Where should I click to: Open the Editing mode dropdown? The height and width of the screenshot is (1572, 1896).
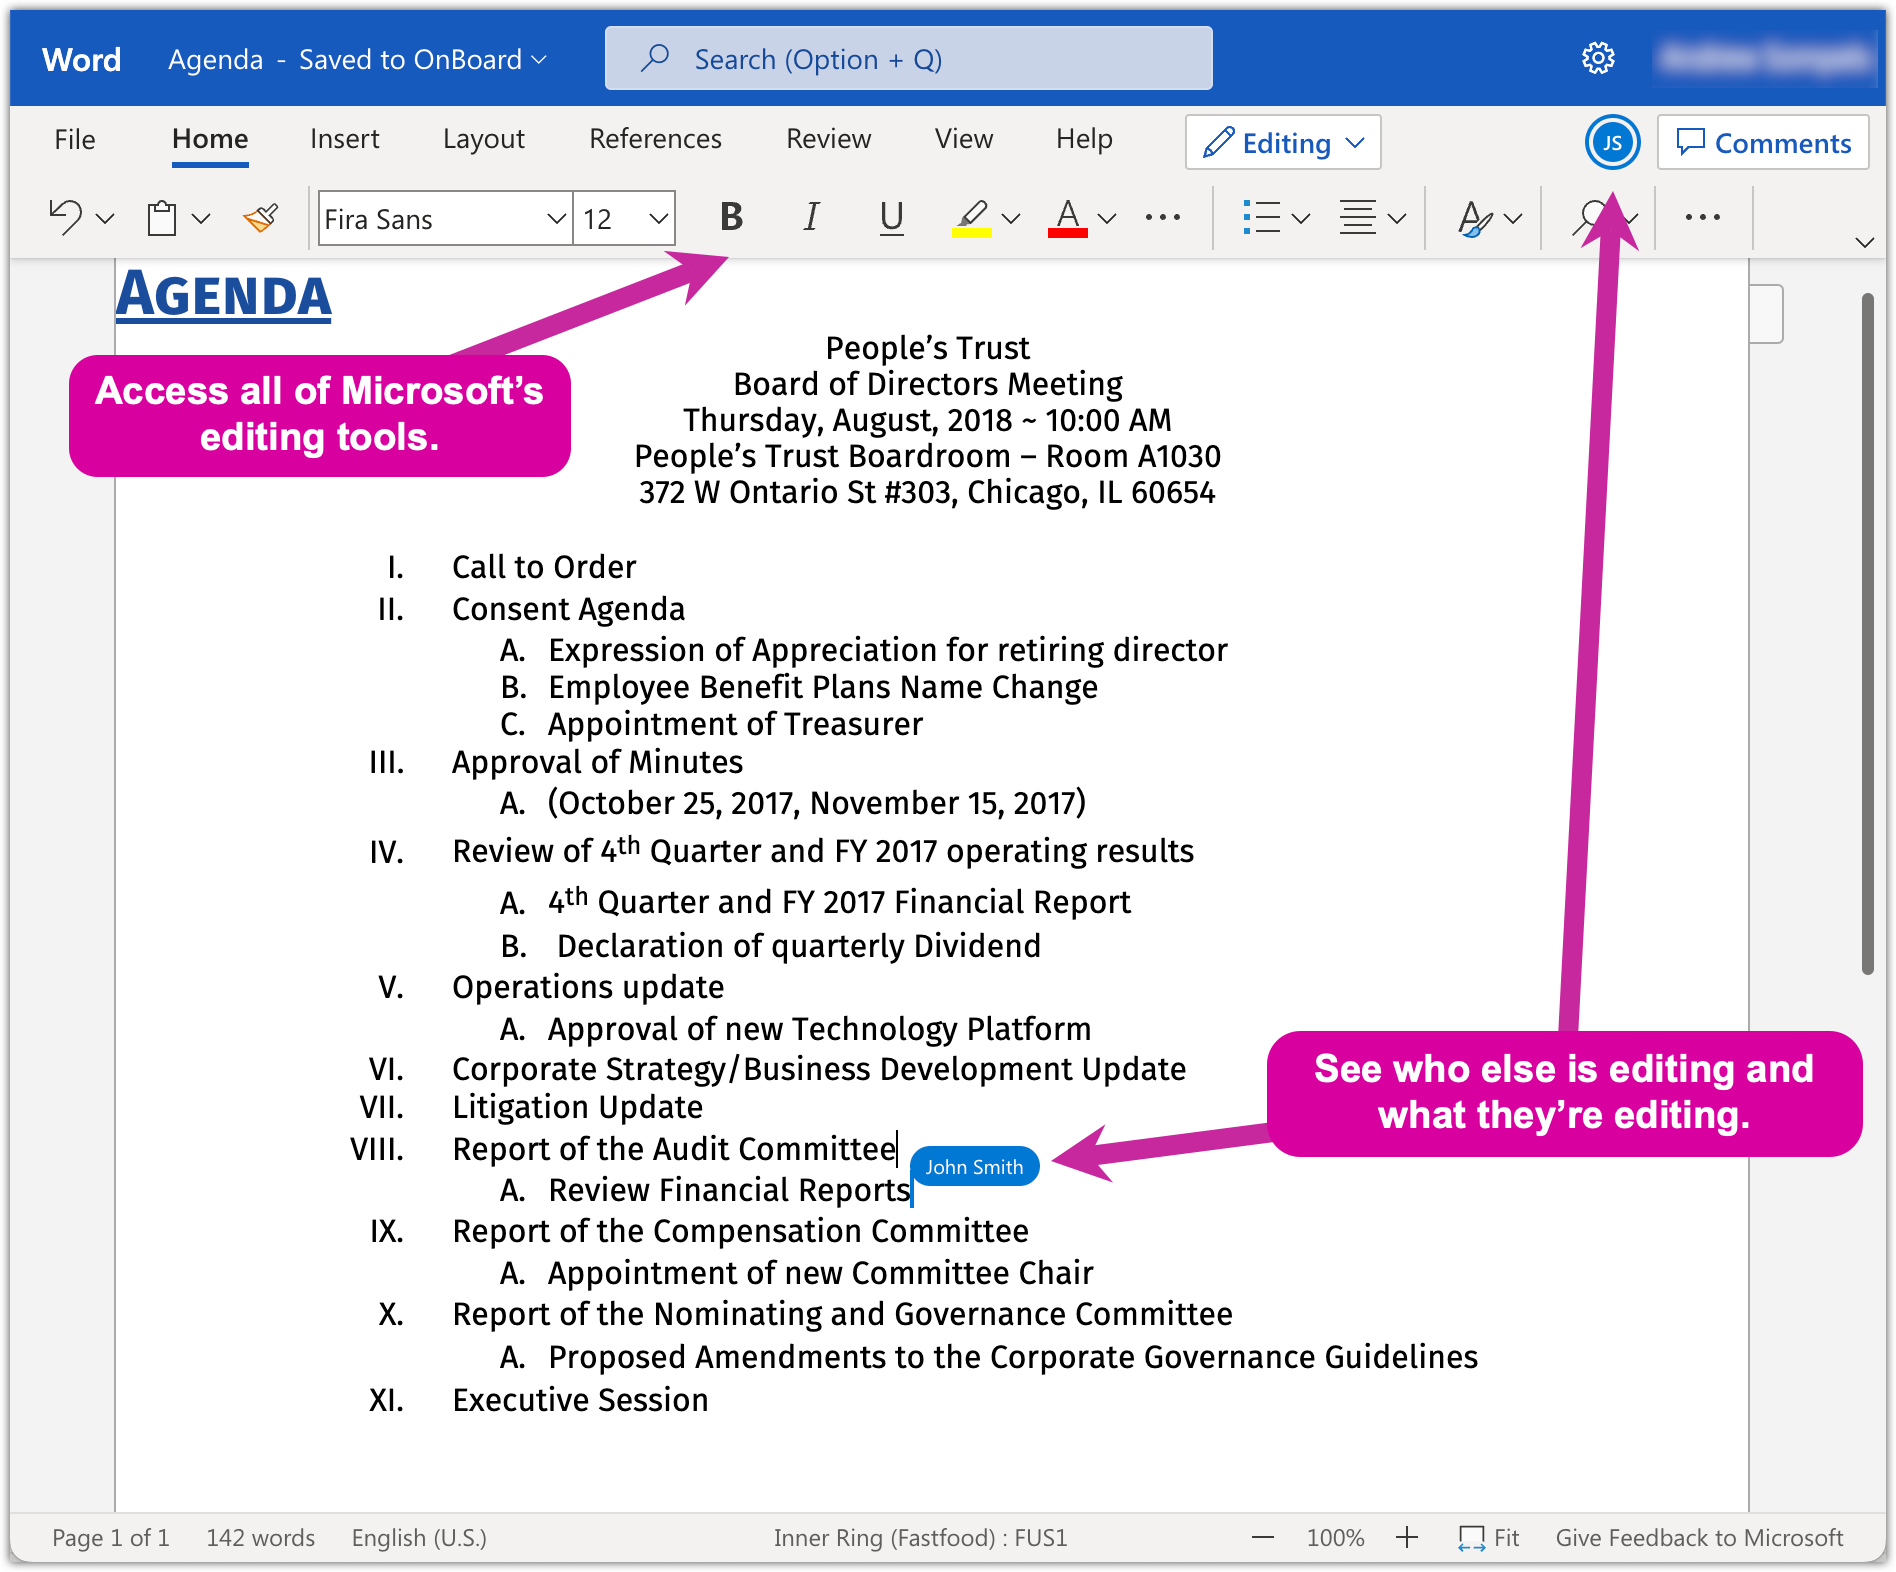click(1283, 143)
